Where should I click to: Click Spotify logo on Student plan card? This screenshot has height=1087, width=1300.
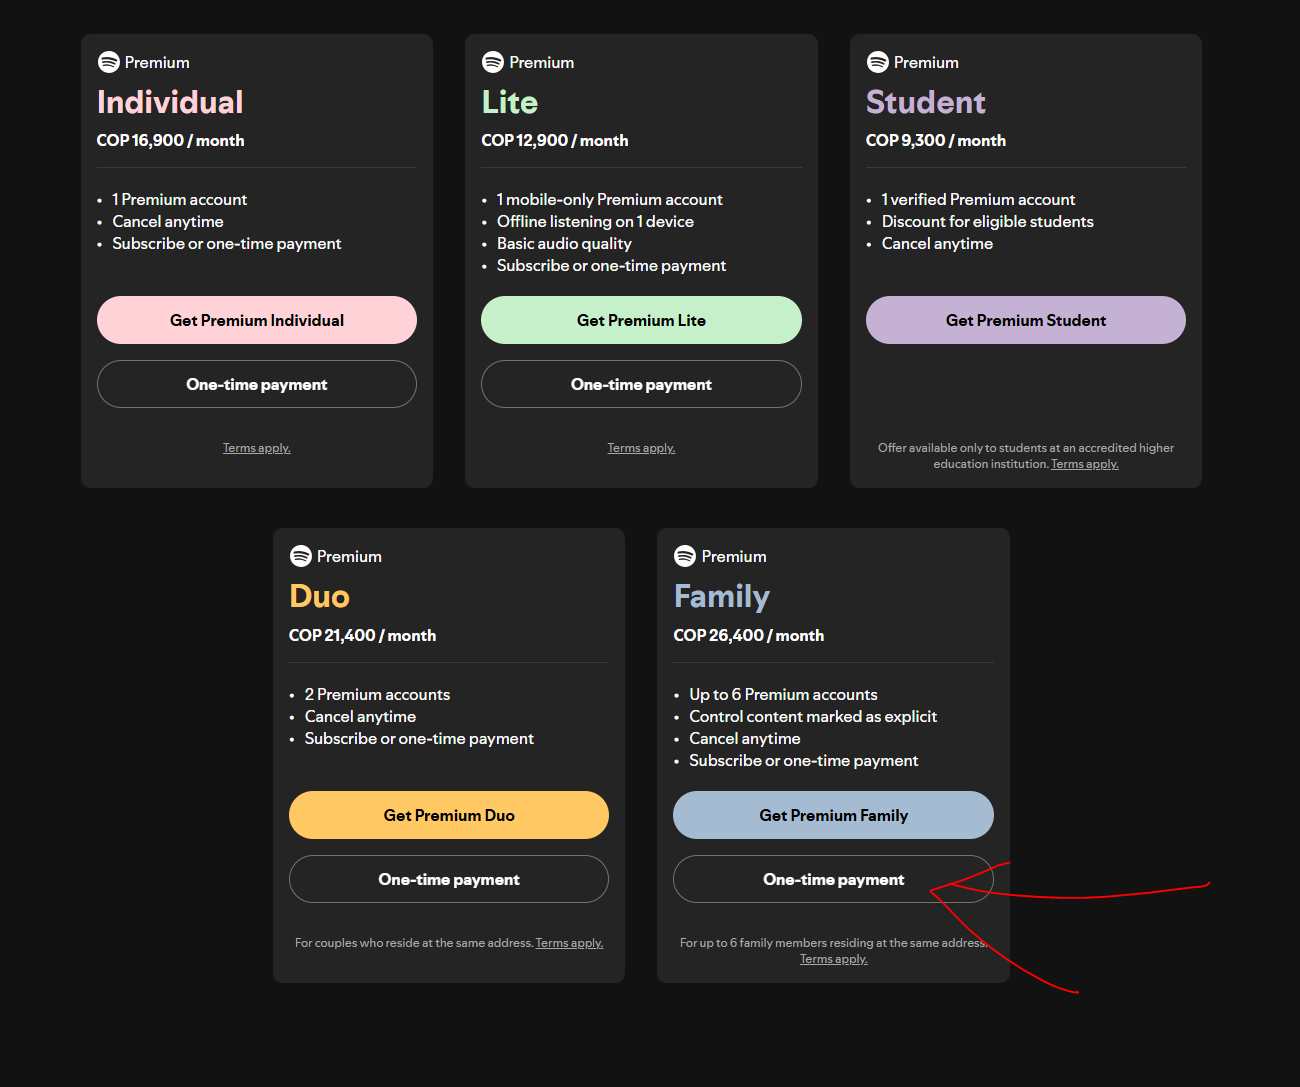[x=877, y=62]
